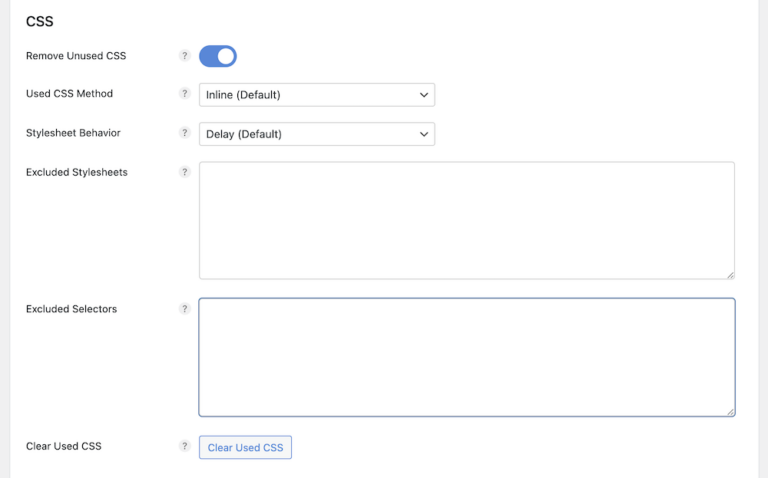Select the Stylesheet Behavior label text
The width and height of the screenshot is (768, 478).
73,133
